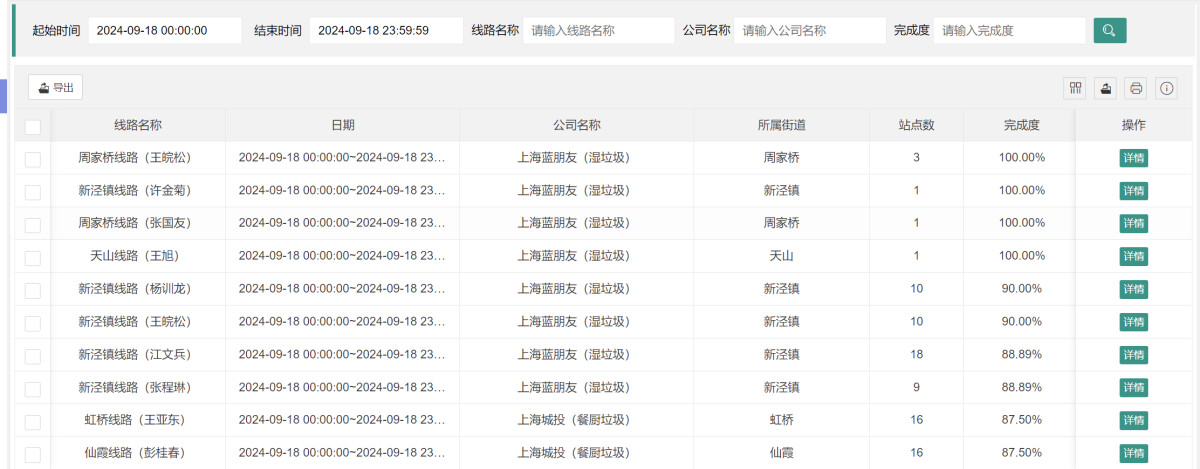This screenshot has width=1200, height=469.
Task: Click the 日期 column header
Action: coord(343,125)
